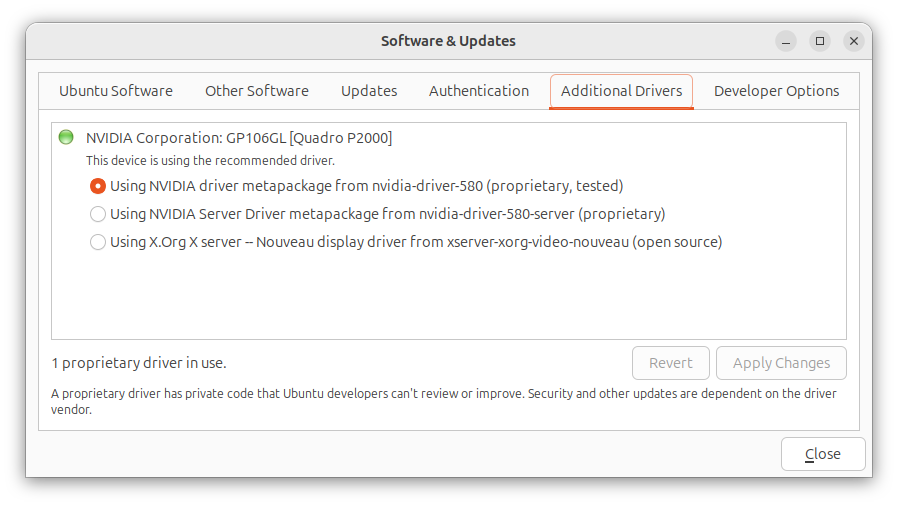The image size is (898, 506).
Task: Maximize the Software & Updates window
Action: (820, 41)
